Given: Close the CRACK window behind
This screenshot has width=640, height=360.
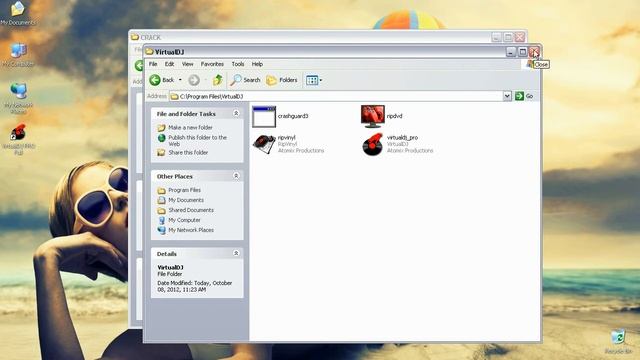Looking at the screenshot, I should (x=520, y=37).
